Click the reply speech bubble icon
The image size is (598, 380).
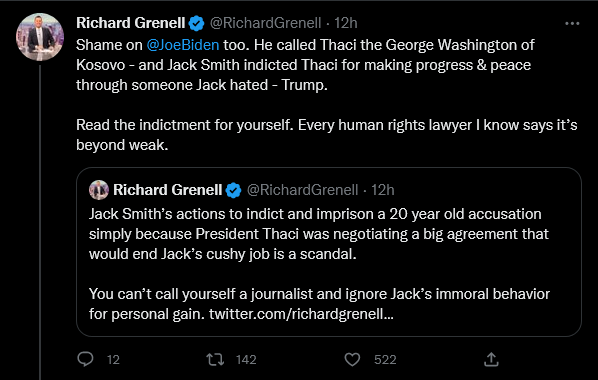pyautogui.click(x=85, y=359)
